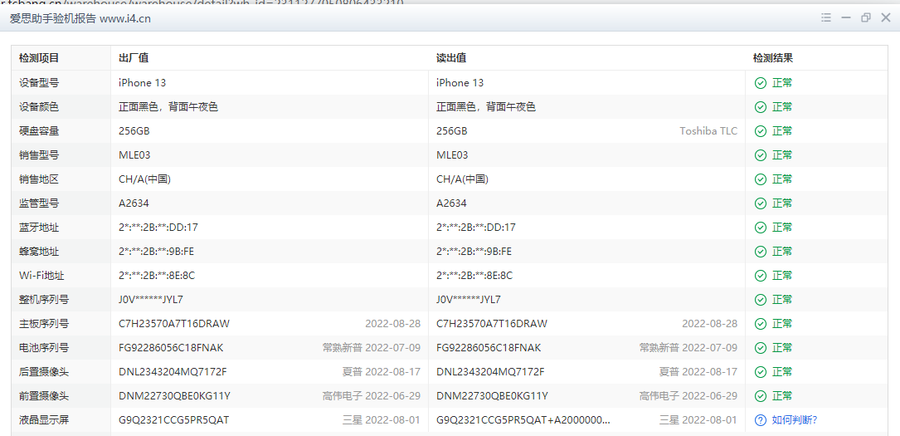Click read value G9Q2321CCG5PR5QAT+A2000000...
Viewport: 900px width, 436px height.
523,420
